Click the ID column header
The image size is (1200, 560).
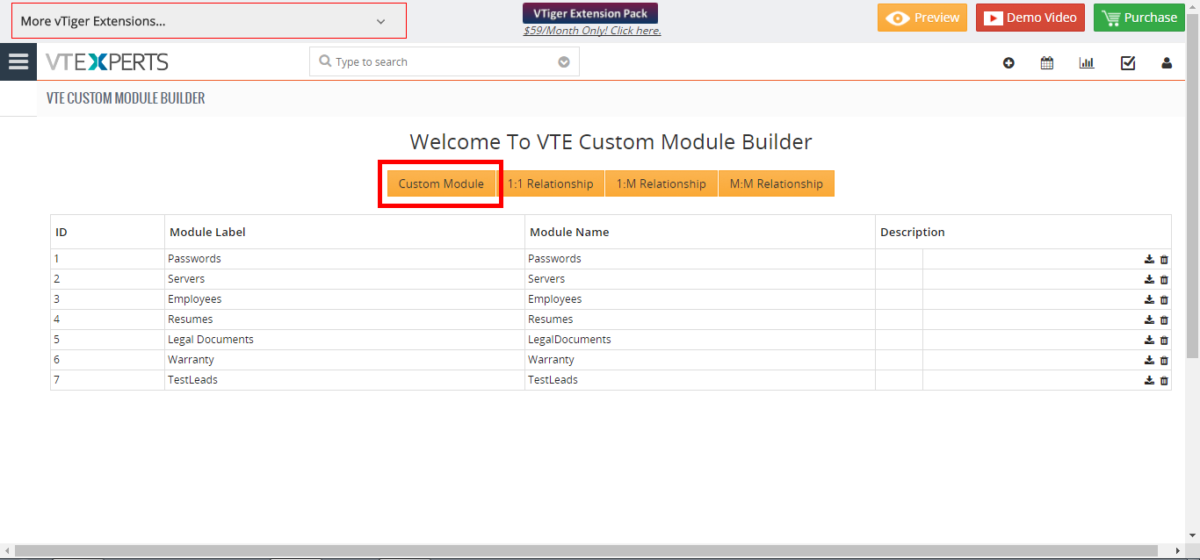[x=107, y=232]
